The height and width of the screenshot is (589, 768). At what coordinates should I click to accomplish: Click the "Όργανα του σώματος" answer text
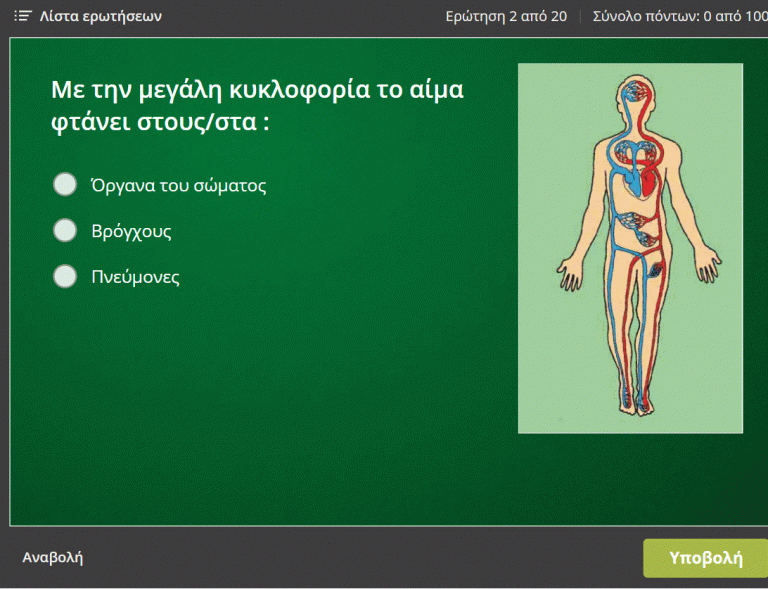click(178, 185)
